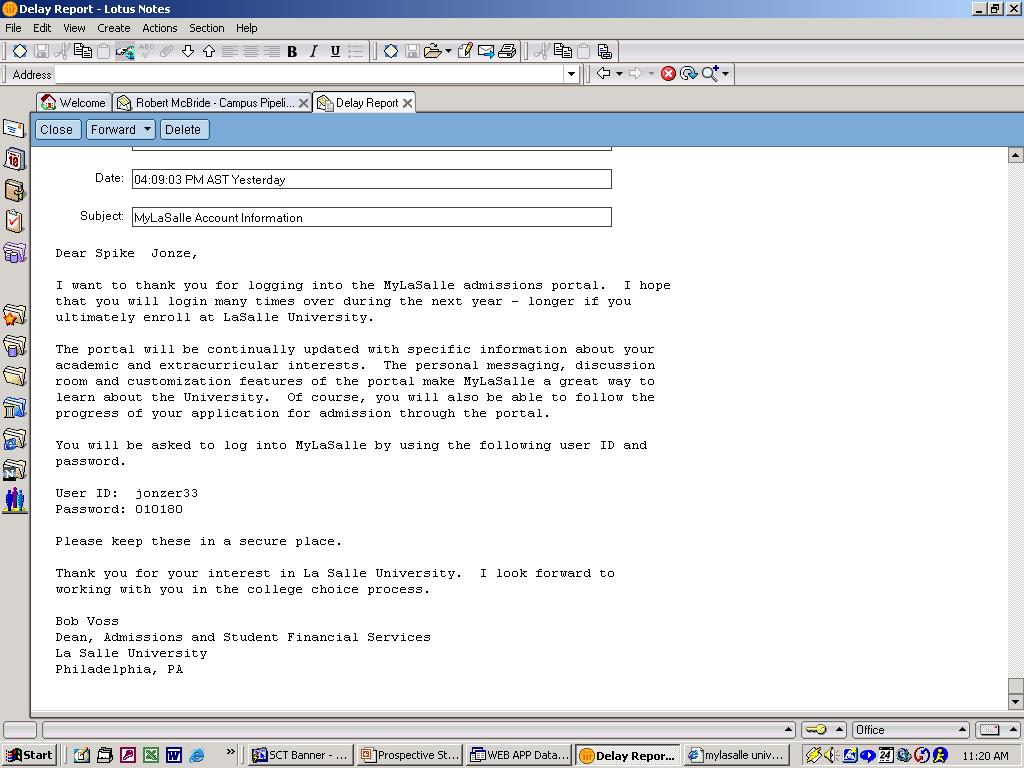
Task: Close the Delay Report tab
Action: (x=408, y=103)
